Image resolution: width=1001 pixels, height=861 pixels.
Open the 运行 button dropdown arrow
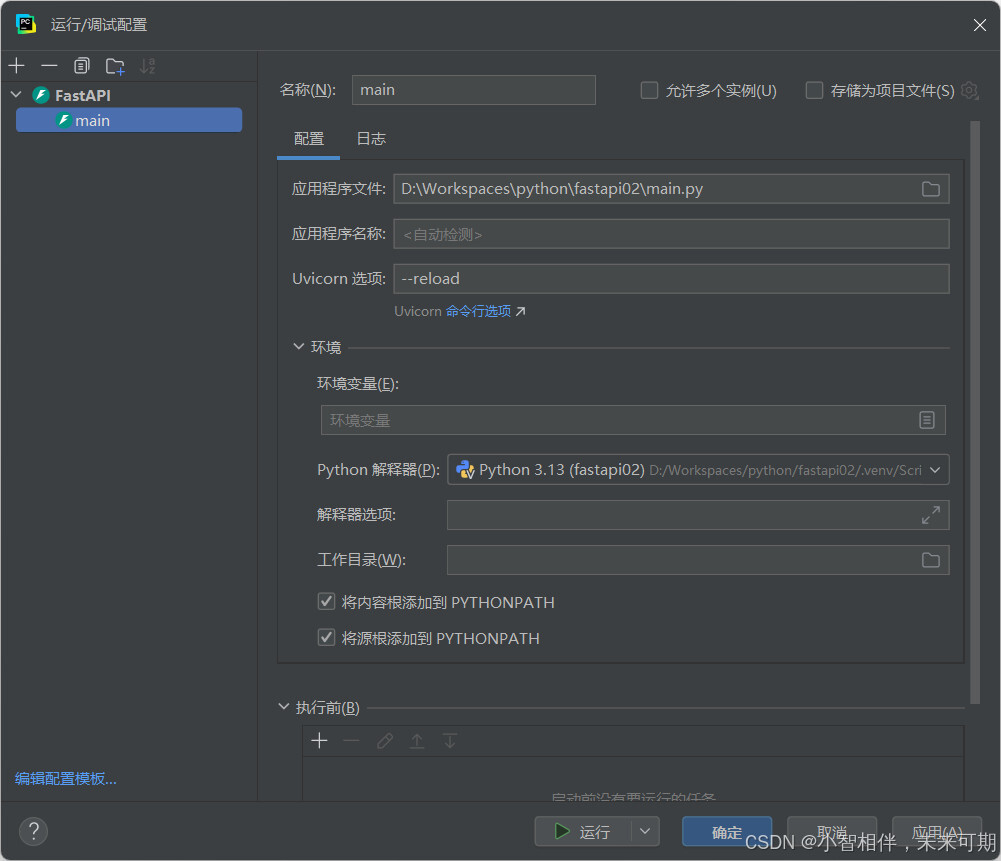pos(645,831)
